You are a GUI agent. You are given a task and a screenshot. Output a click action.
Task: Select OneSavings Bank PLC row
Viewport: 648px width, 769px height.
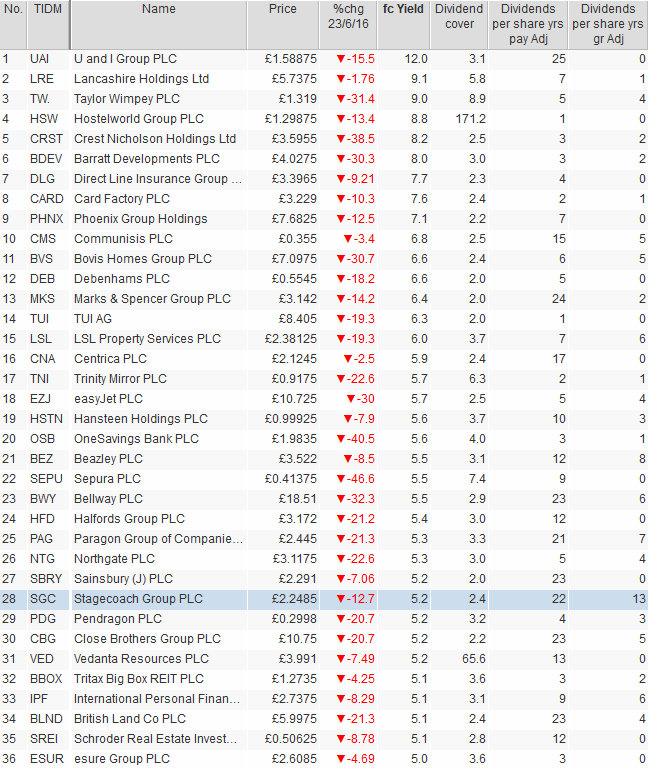click(324, 439)
